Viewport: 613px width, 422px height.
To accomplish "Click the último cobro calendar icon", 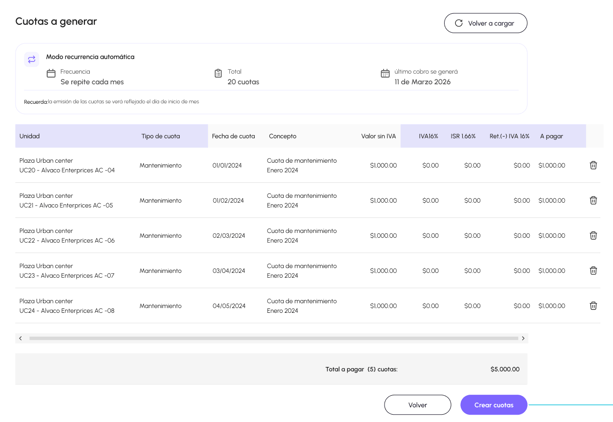I will coord(385,74).
